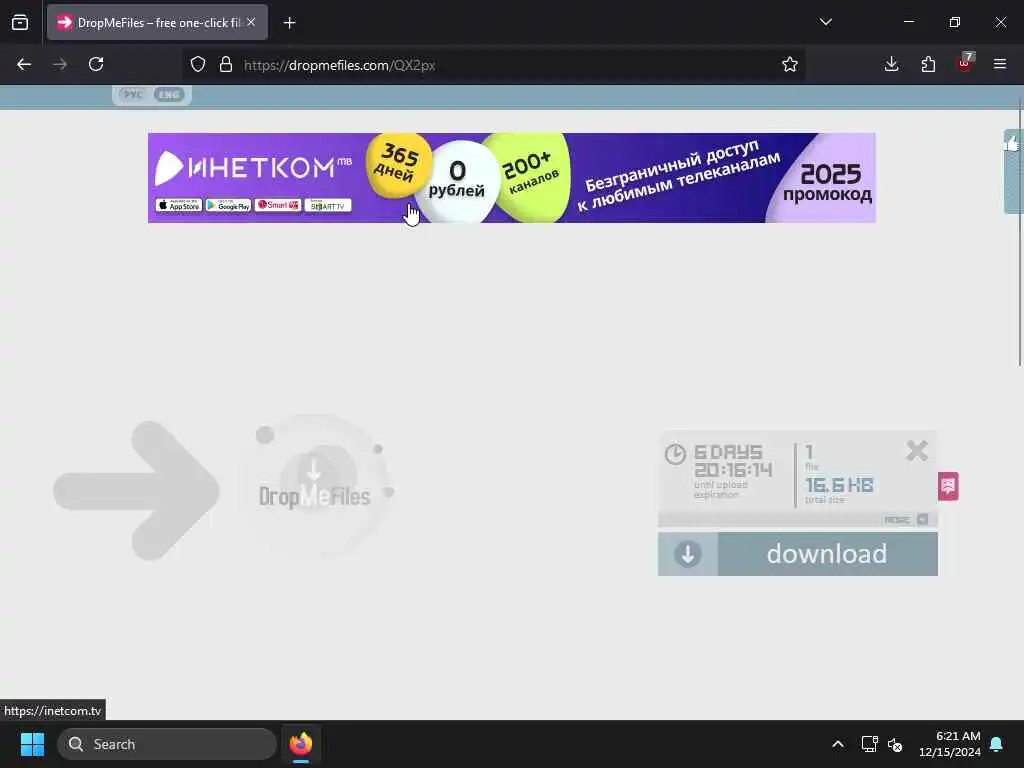Viewport: 1024px width, 768px height.
Task: Click the uBlock extension icon with badge
Action: (x=965, y=63)
